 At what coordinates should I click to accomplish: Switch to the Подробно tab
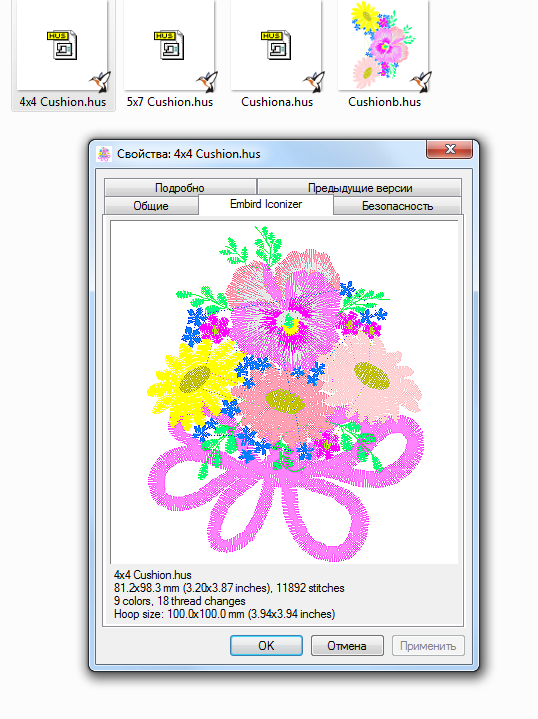180,188
